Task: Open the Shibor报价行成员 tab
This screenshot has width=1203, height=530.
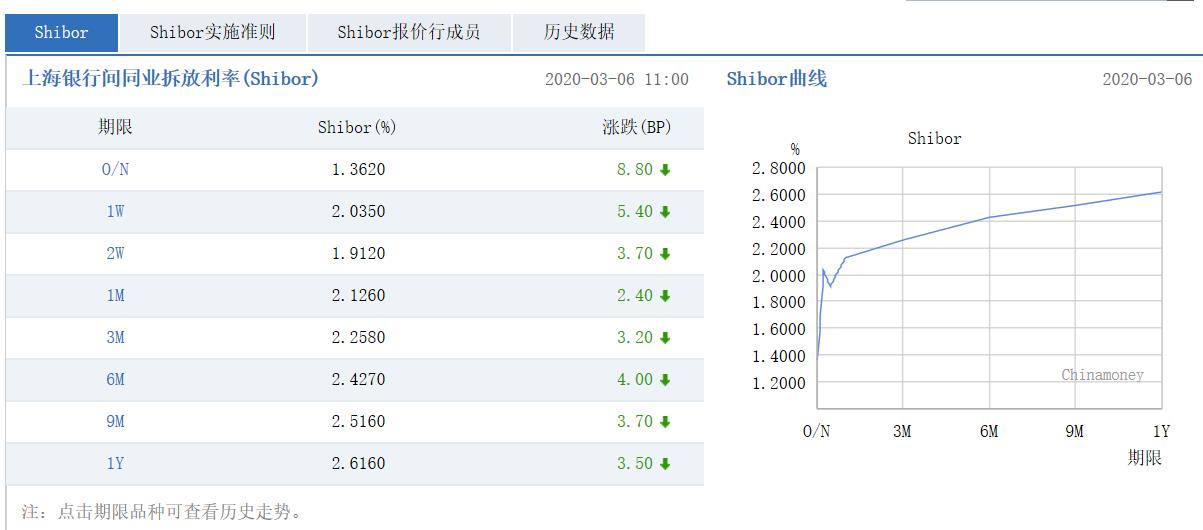Action: 408,33
